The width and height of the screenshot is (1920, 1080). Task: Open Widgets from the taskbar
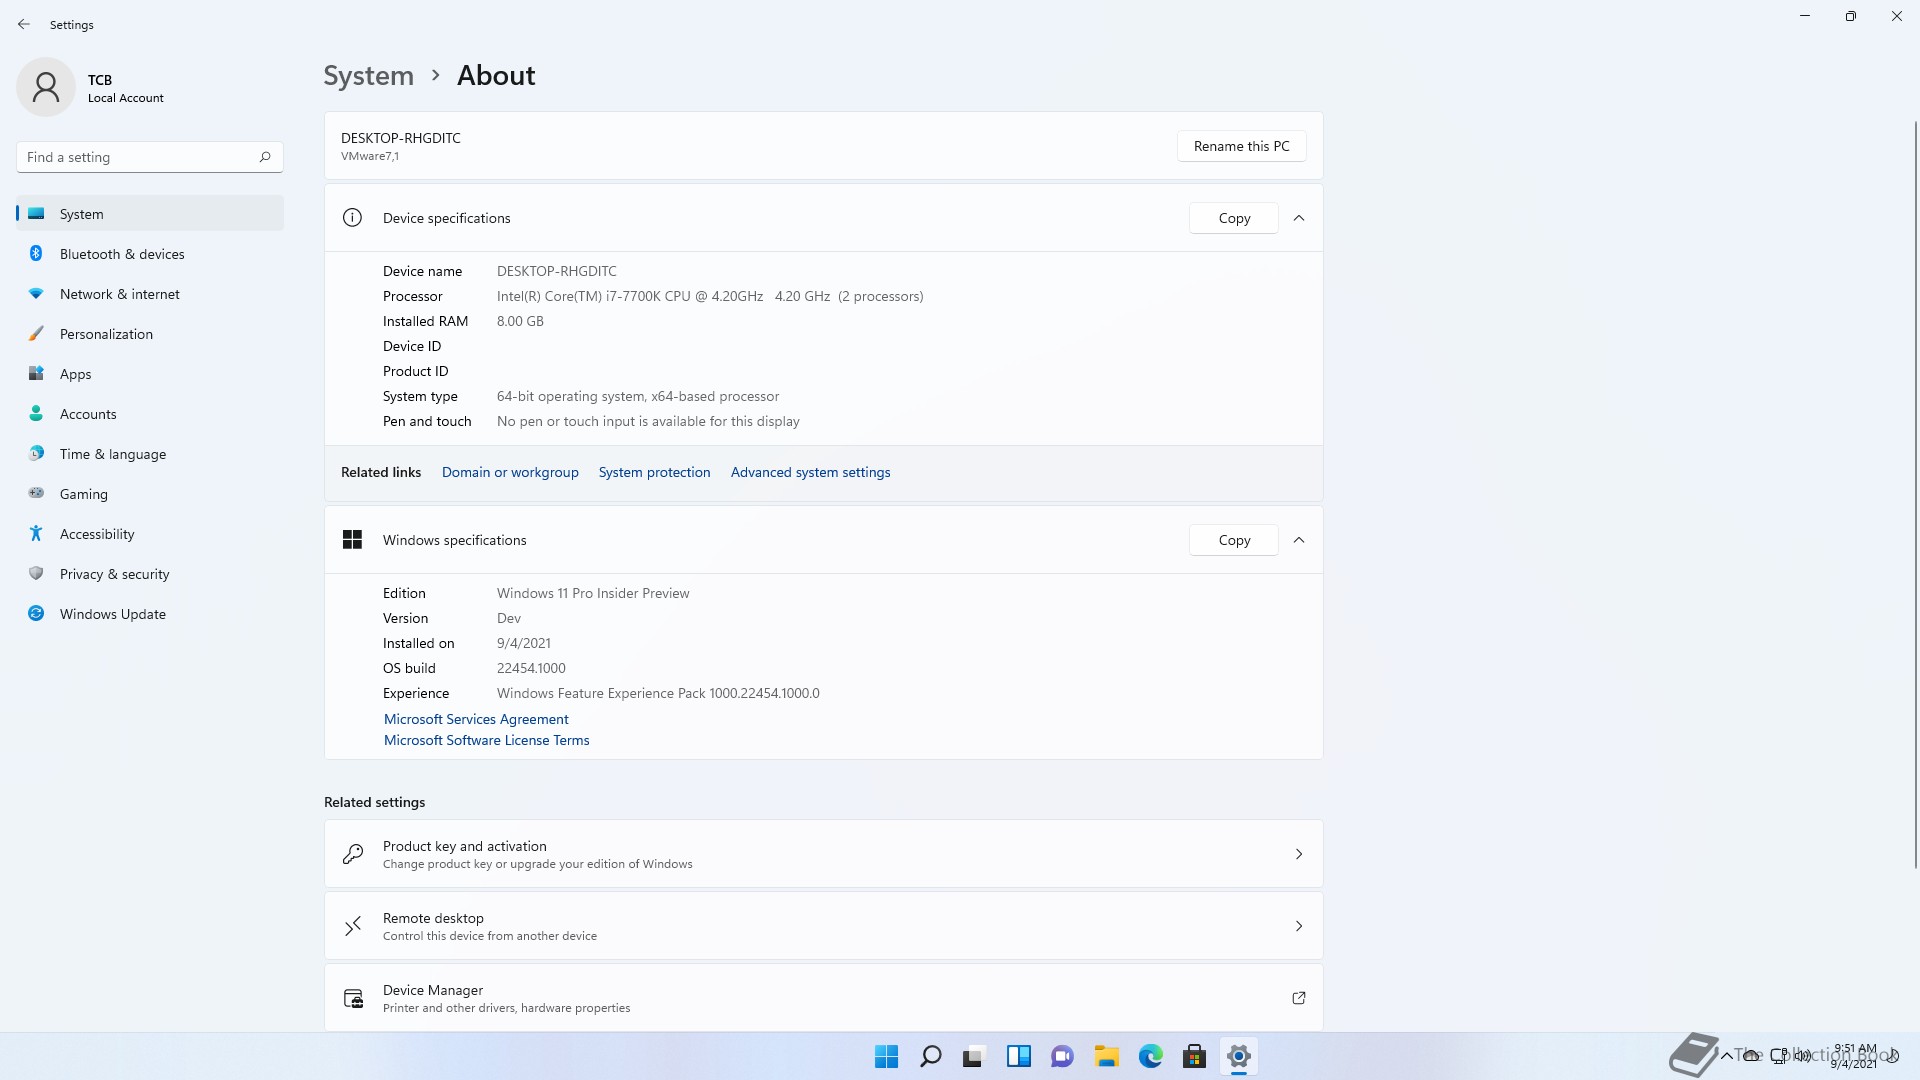point(1018,1056)
